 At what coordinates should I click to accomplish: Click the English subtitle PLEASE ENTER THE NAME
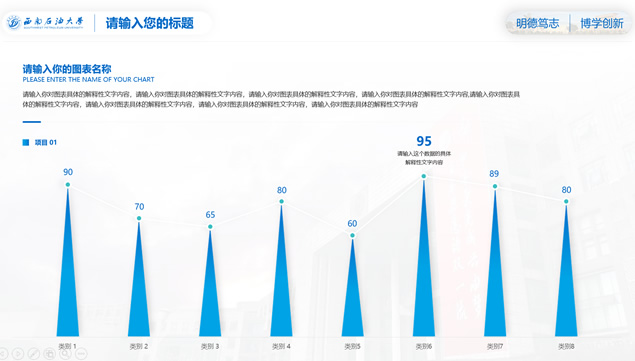pos(88,79)
